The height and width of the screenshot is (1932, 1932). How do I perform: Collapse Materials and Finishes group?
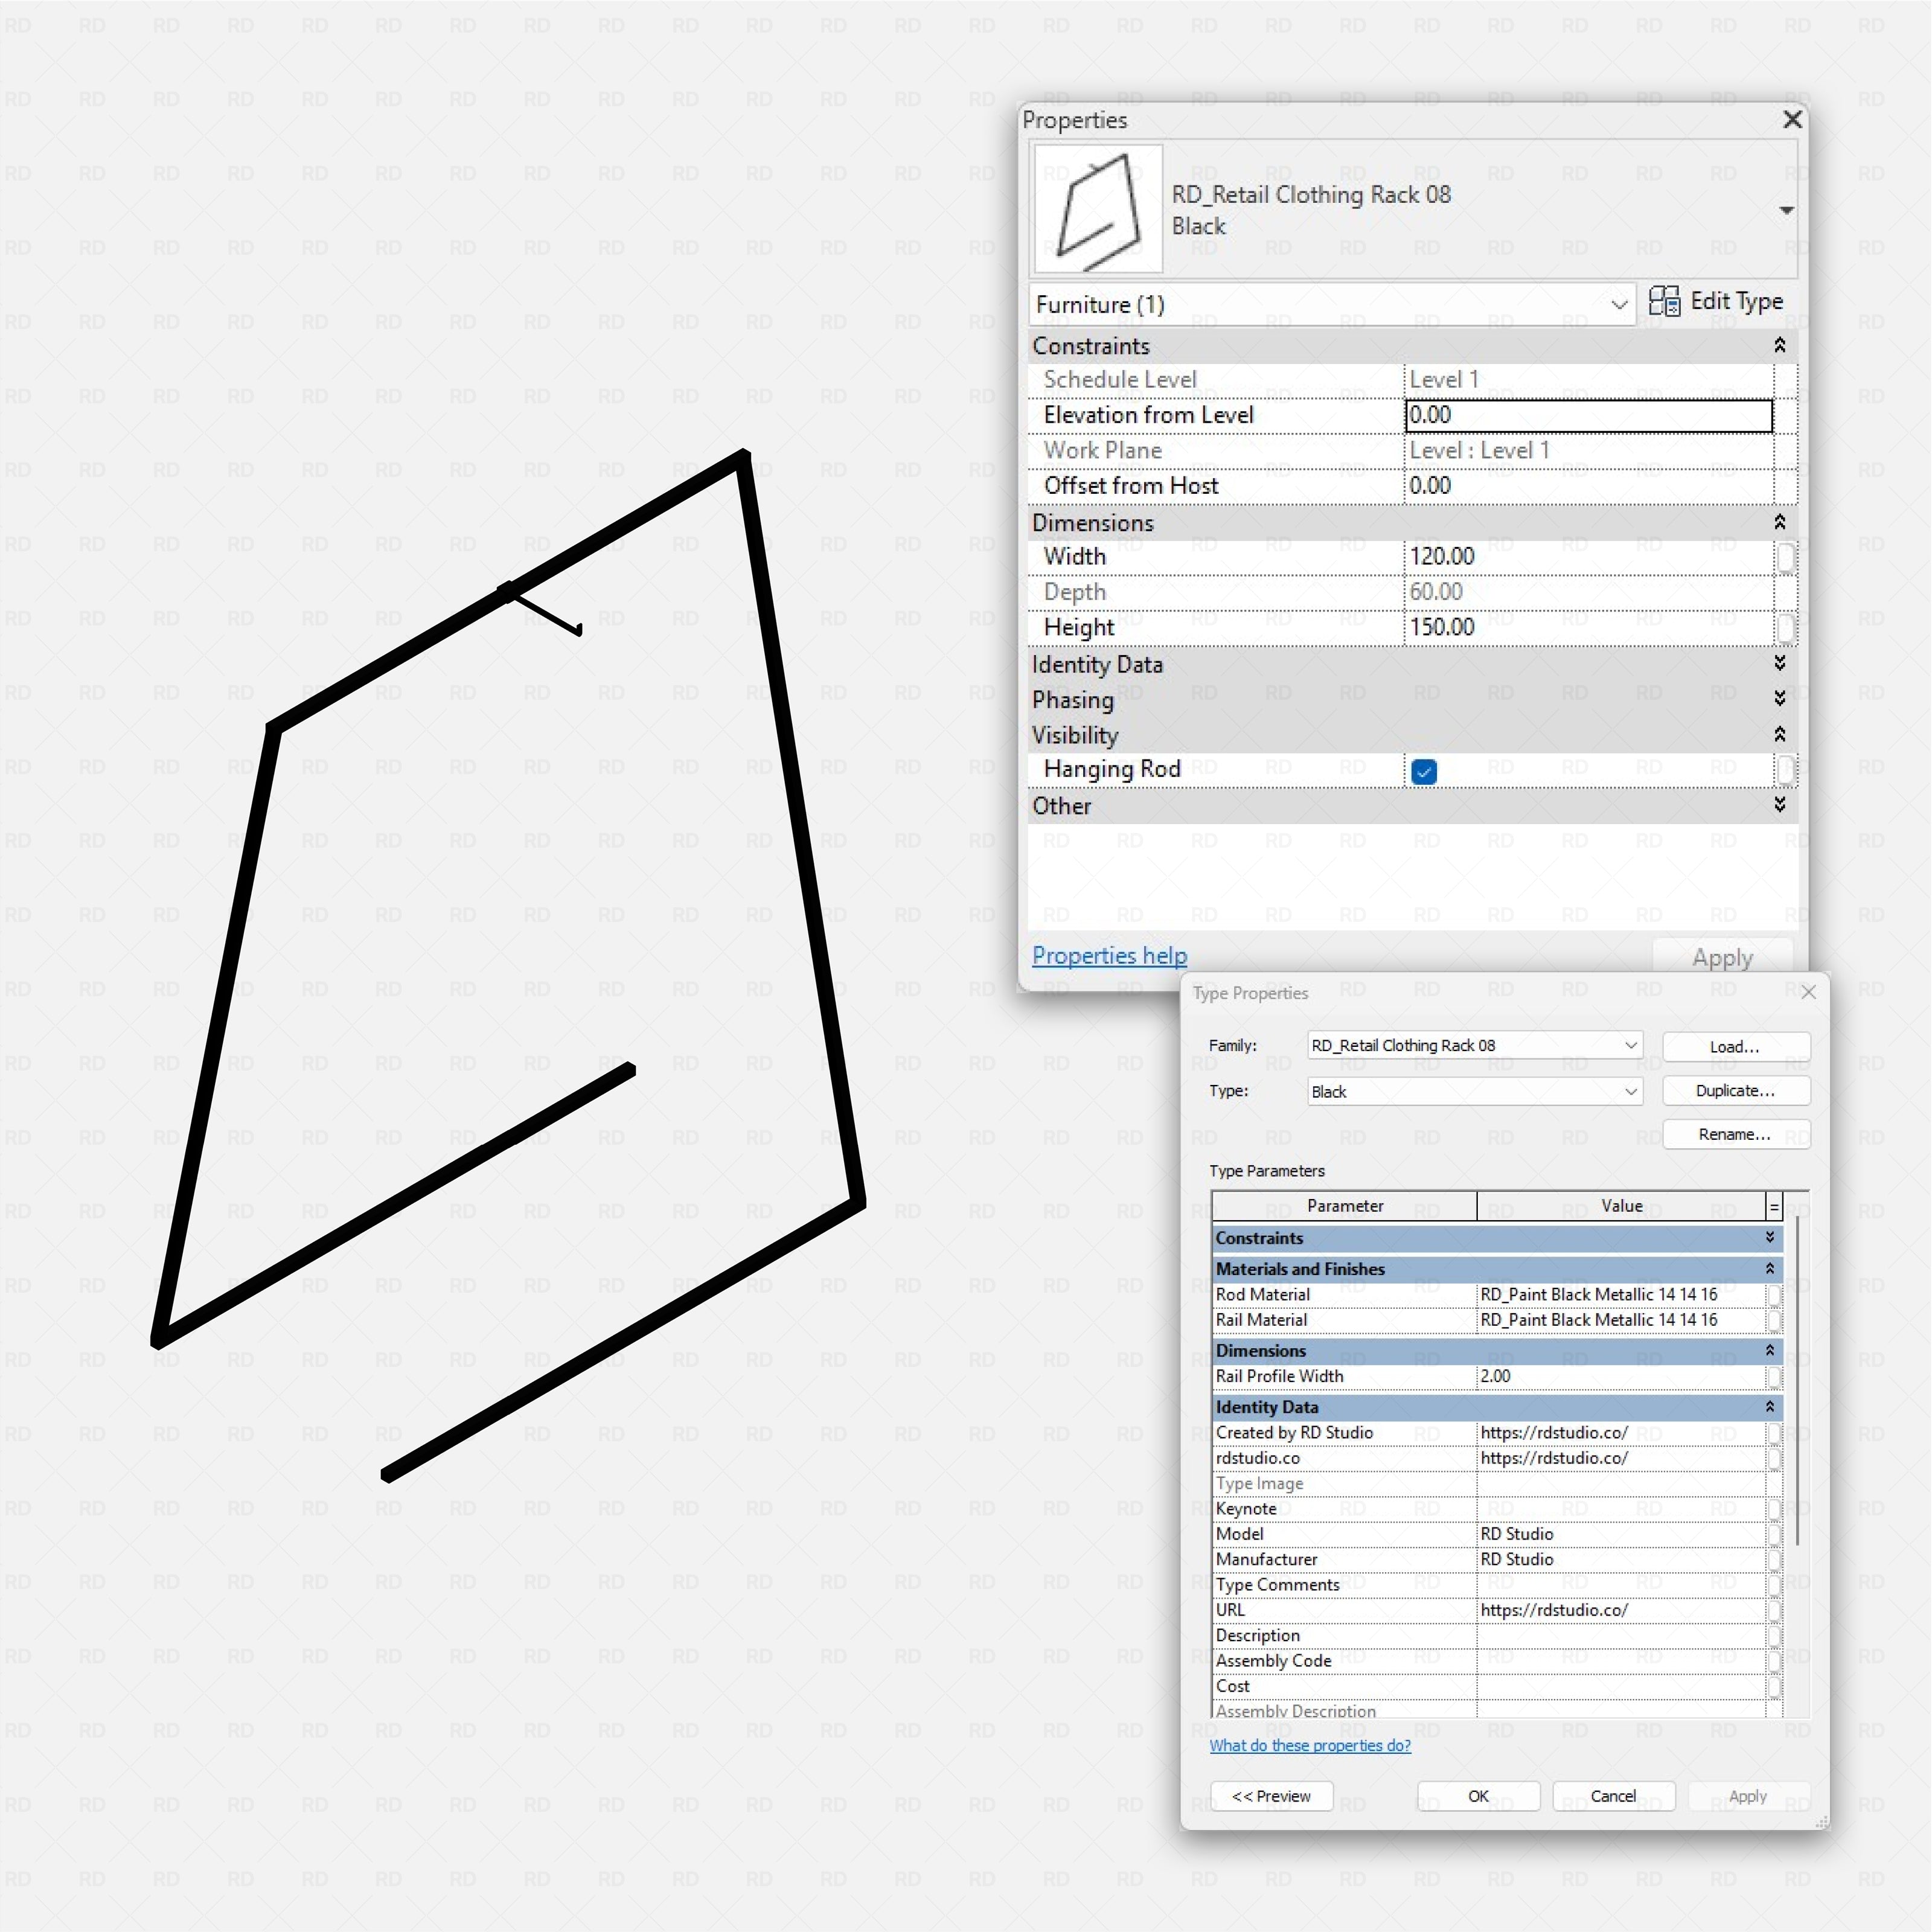1770,1269
